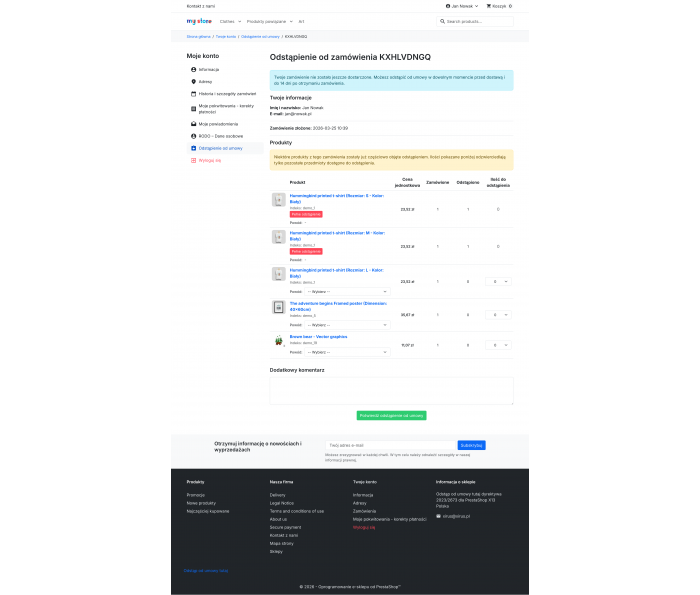The width and height of the screenshot is (700, 595).
Task: Open quantity dropdown for Framed poster
Action: click(x=497, y=315)
